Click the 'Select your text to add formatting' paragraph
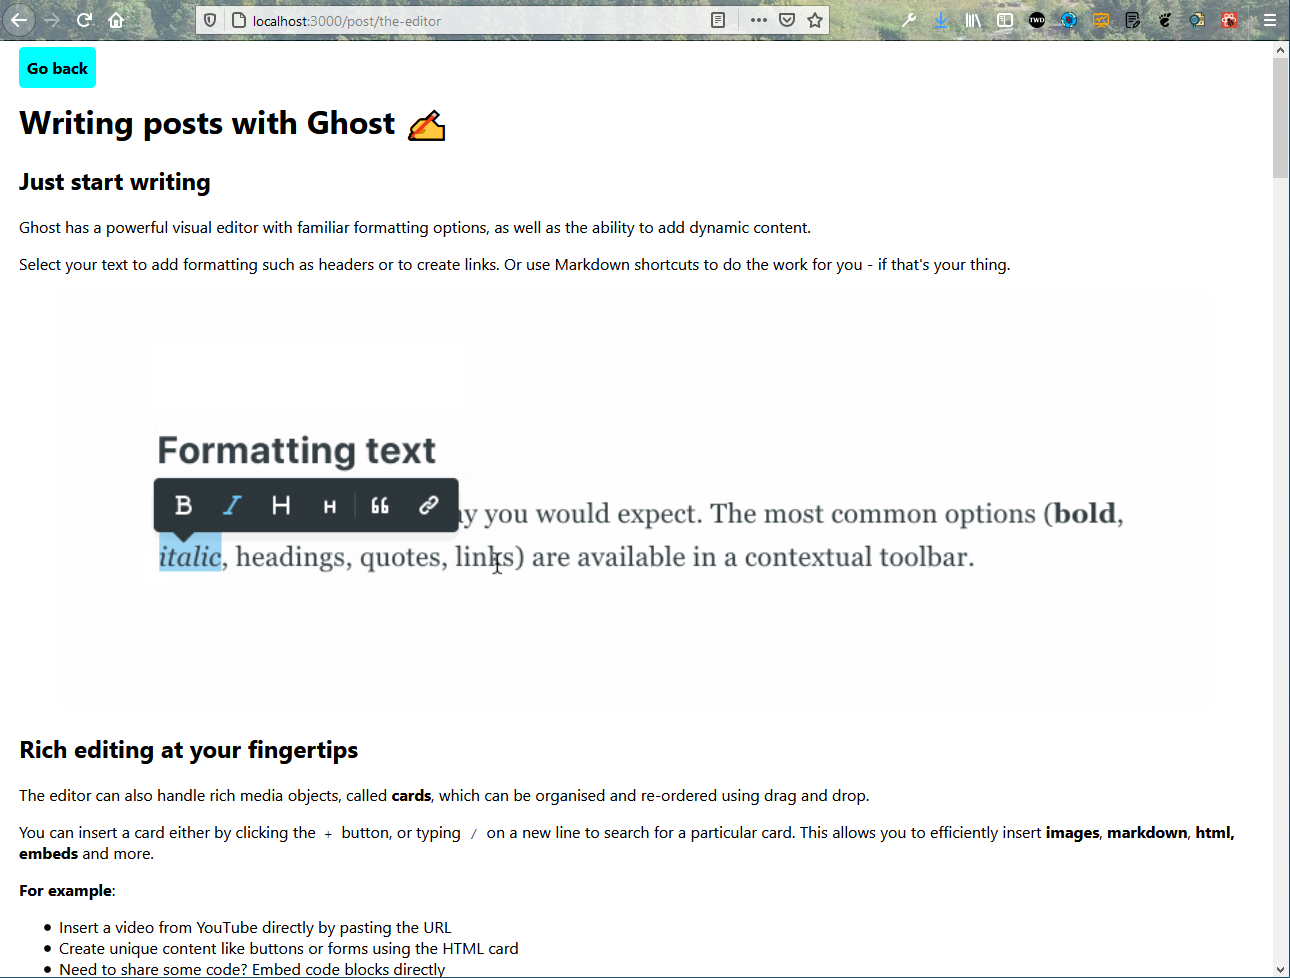Image resolution: width=1290 pixels, height=978 pixels. pos(515,265)
